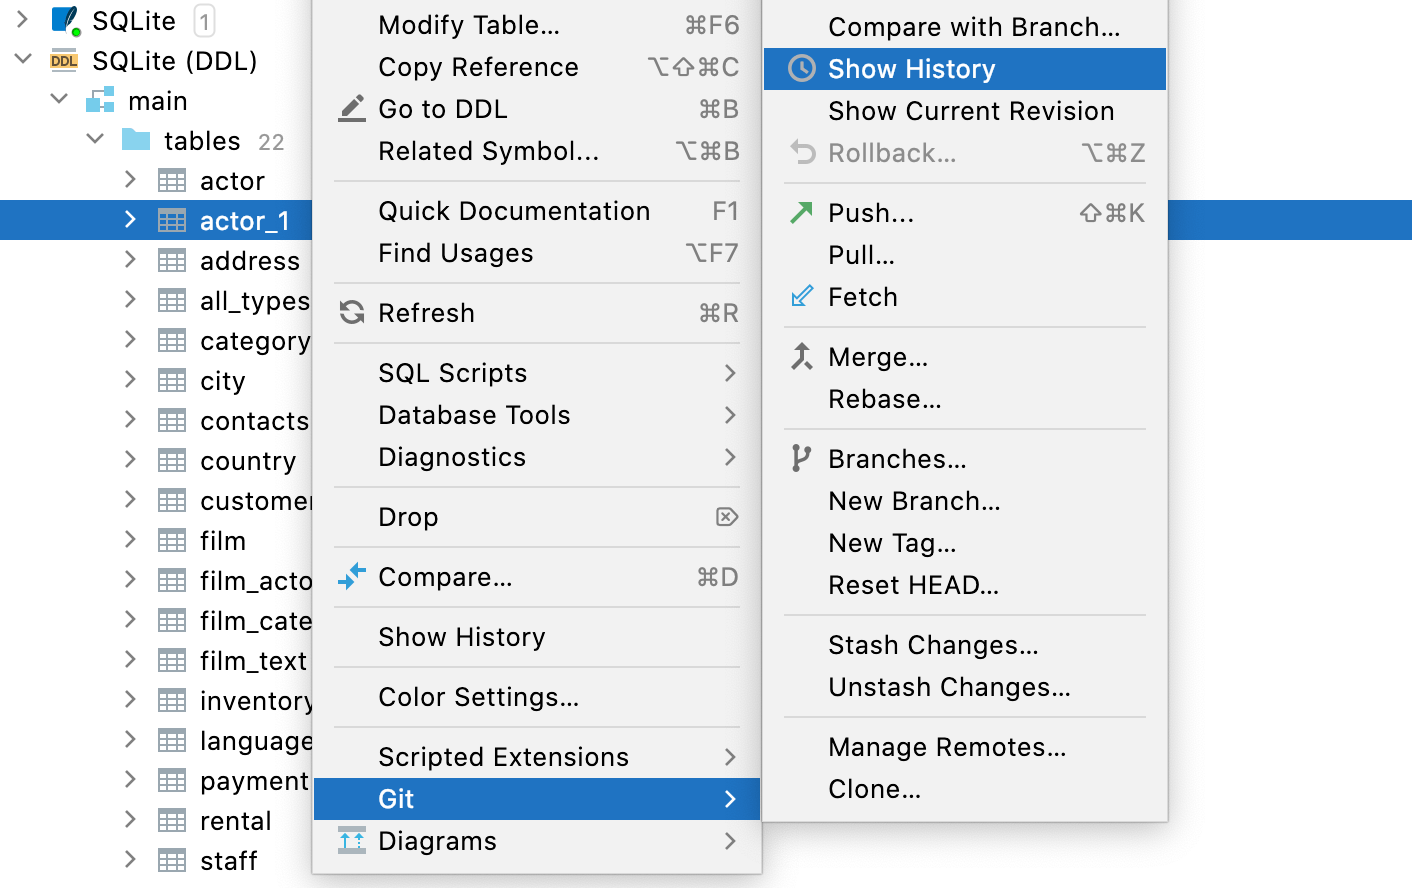1412x888 pixels.
Task: Click the Diagrams icon at menu bottom
Action: (x=351, y=841)
